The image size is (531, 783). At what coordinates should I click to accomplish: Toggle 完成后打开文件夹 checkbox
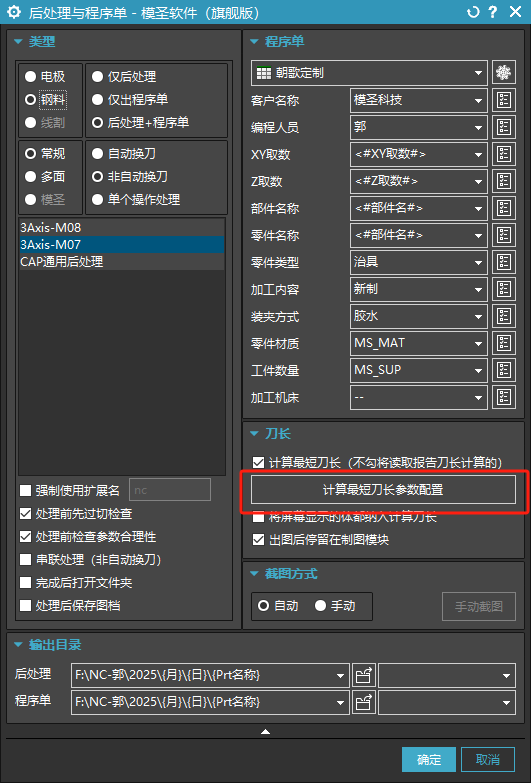point(25,583)
